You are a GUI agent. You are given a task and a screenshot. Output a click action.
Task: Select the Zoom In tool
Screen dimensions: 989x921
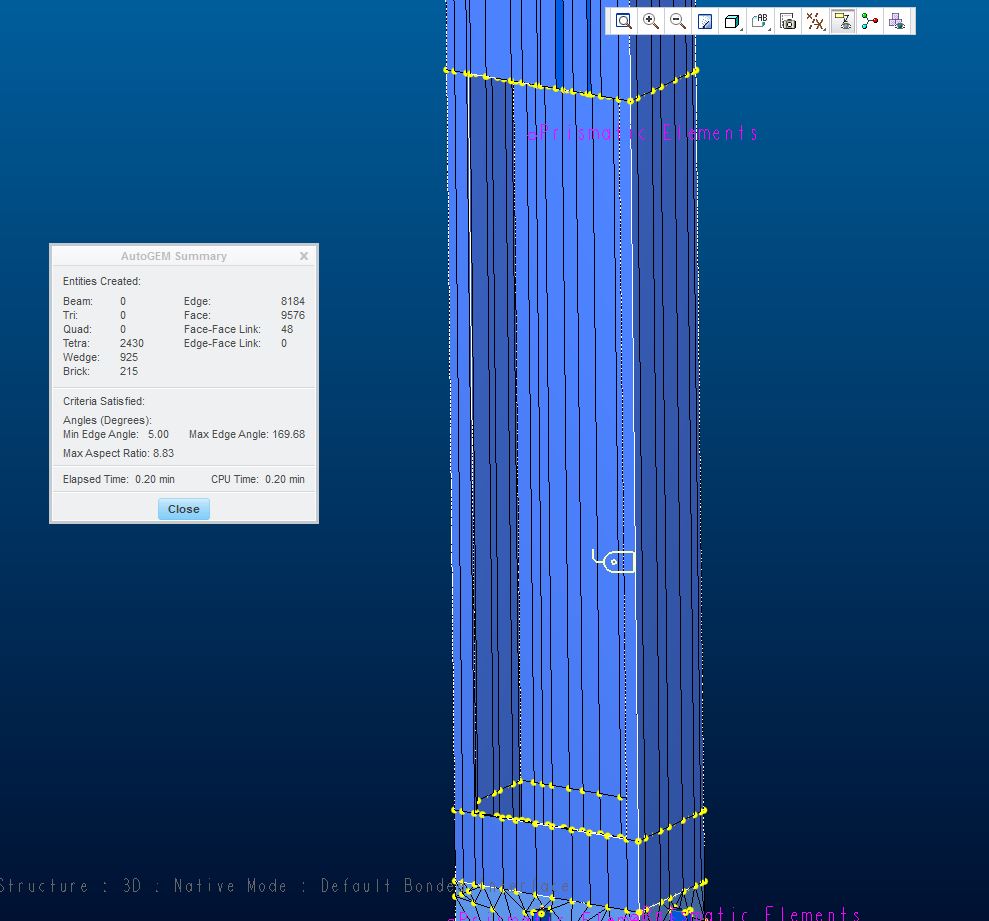tap(651, 20)
